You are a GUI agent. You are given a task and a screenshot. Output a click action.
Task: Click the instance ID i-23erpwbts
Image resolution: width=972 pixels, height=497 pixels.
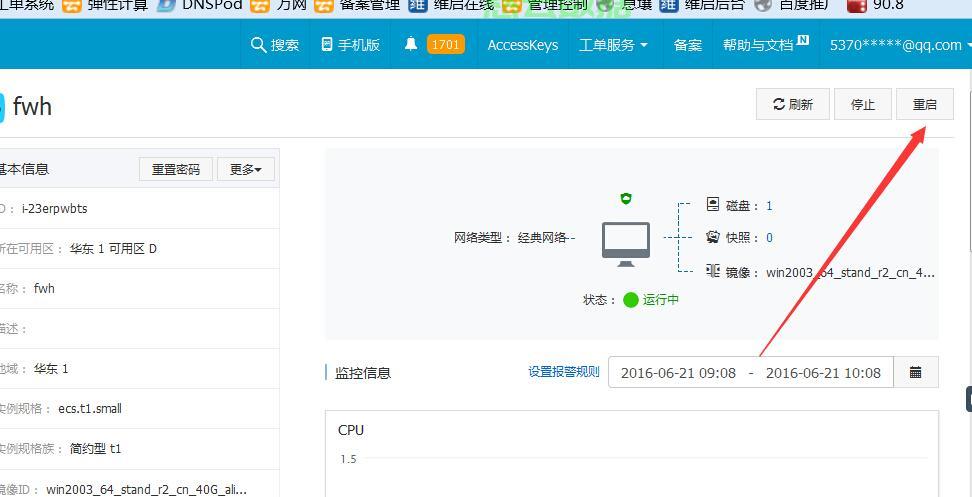pyautogui.click(x=55, y=209)
